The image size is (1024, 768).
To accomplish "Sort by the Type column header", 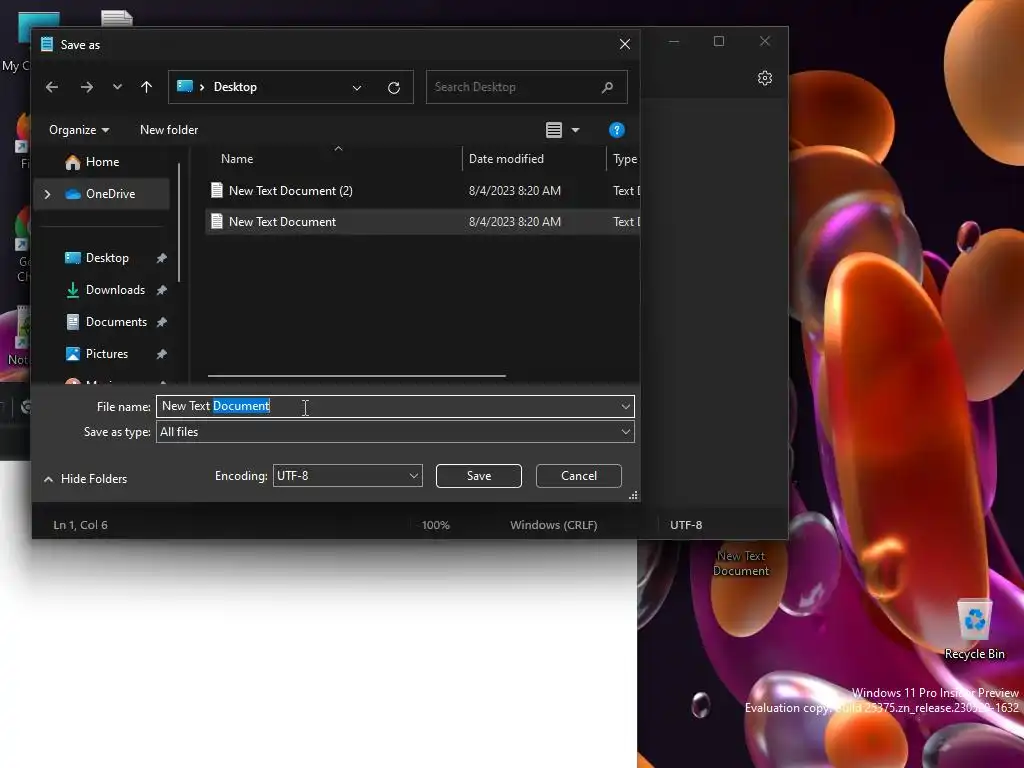I will point(624,159).
